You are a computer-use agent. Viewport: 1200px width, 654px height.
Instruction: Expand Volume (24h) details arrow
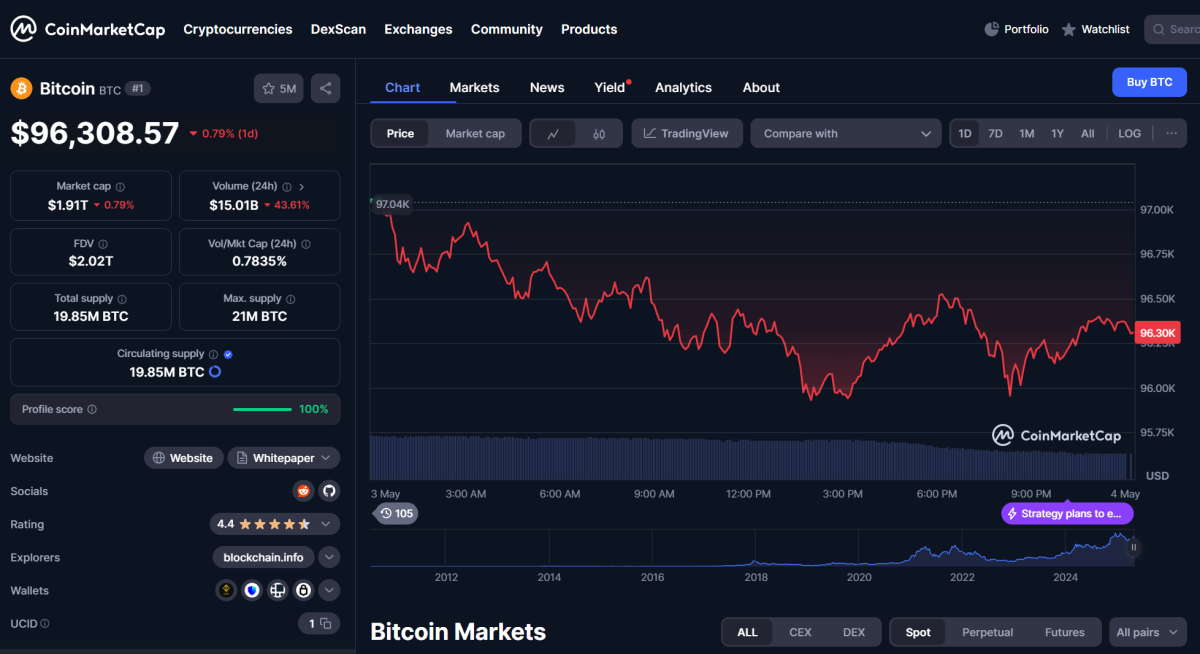302,186
